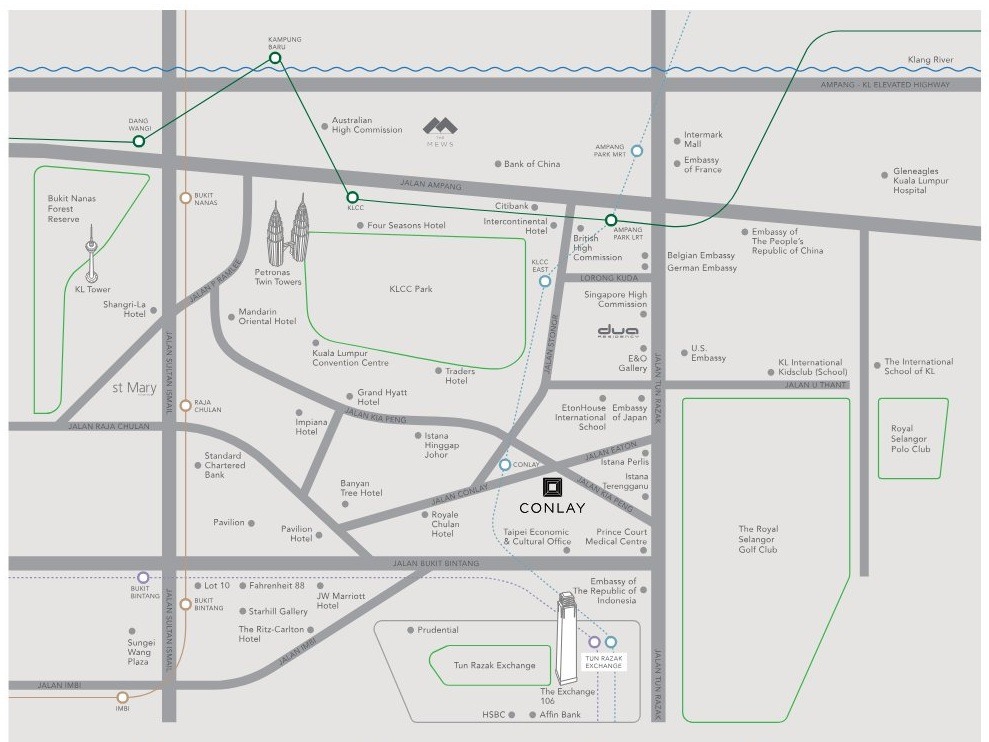Select the CONLAY square logo
Viewport: 989px width, 742px height.
coord(553,487)
